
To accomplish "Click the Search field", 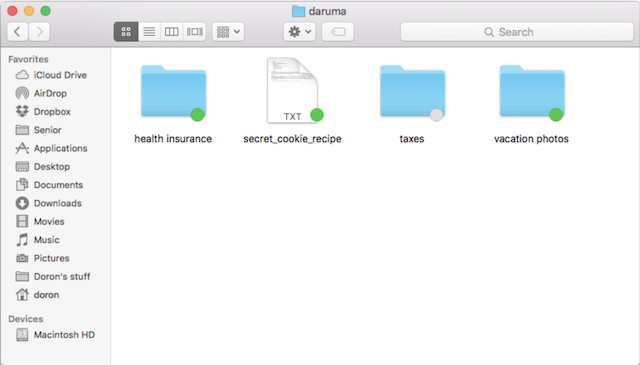I will pos(517,32).
